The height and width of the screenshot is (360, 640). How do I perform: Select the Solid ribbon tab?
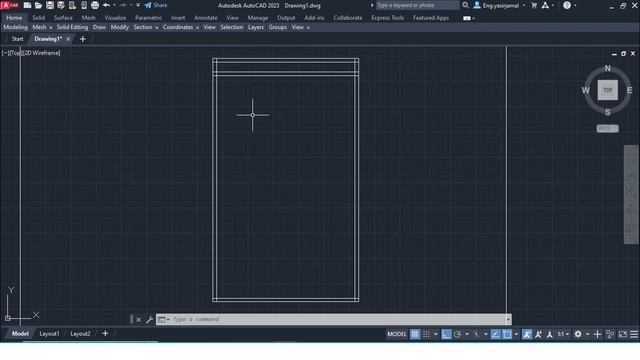39,18
